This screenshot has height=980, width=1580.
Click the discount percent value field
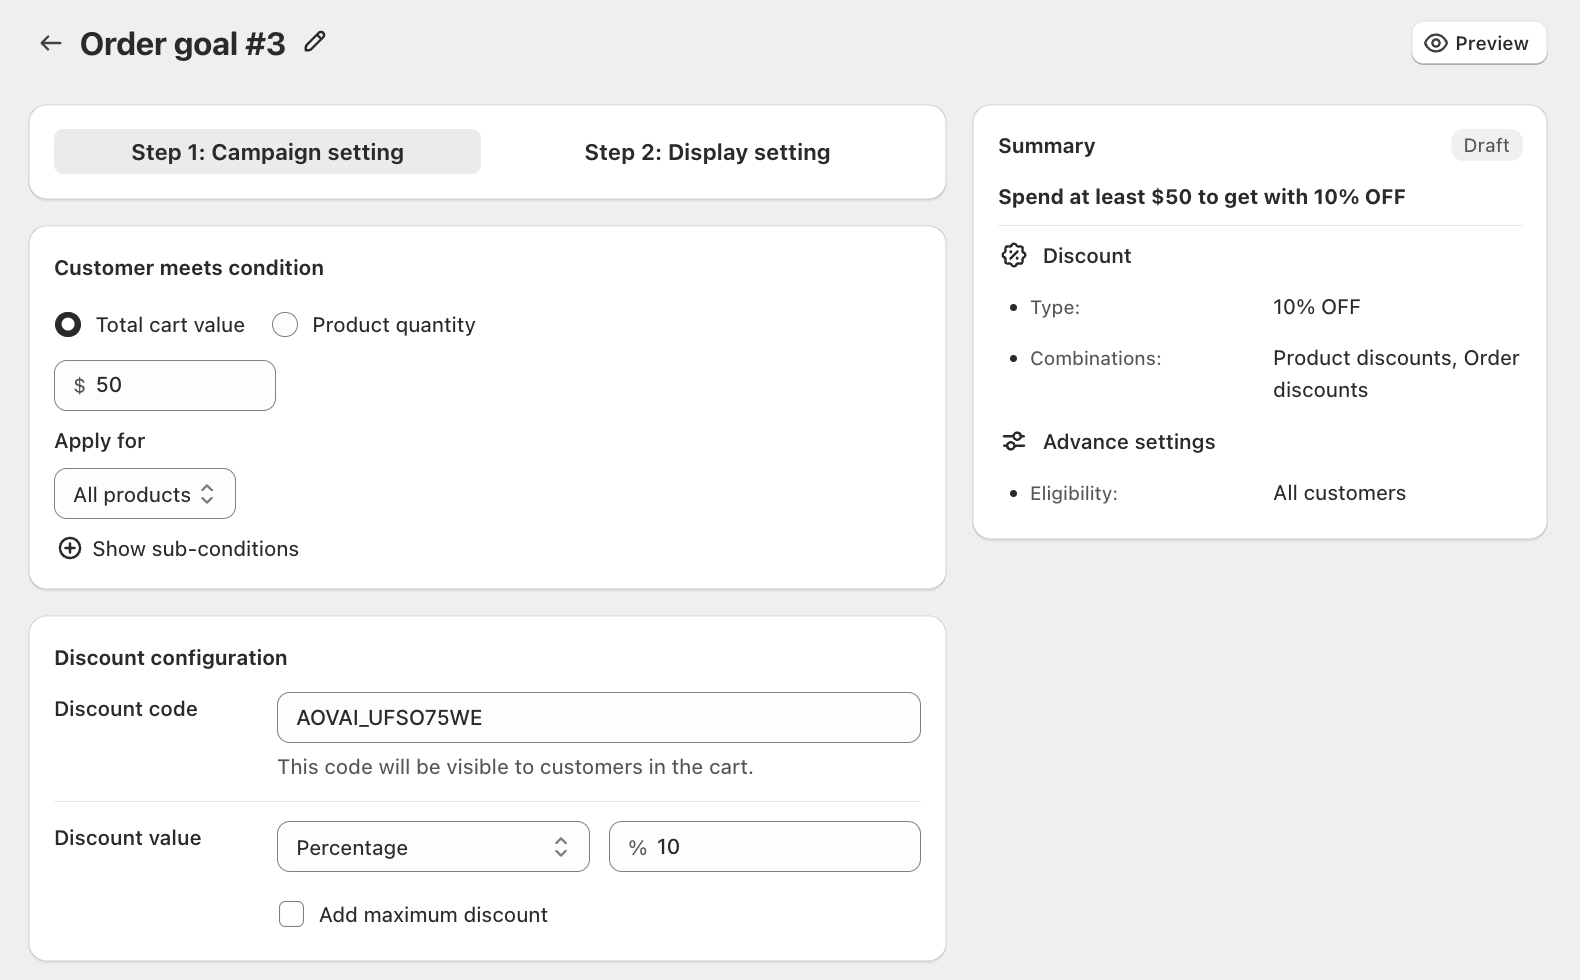765,847
